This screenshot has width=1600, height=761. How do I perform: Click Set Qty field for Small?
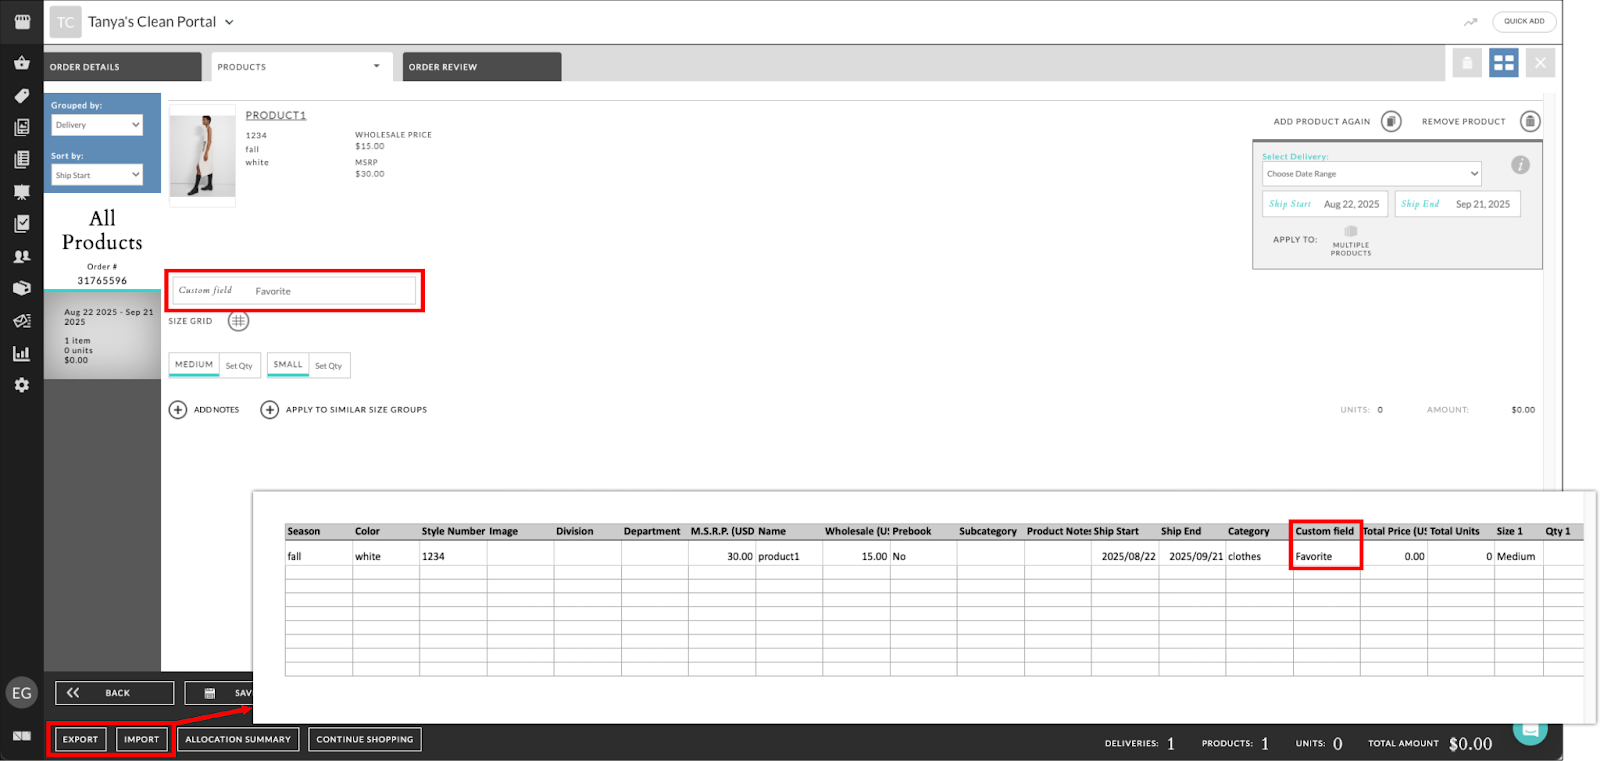pyautogui.click(x=330, y=366)
